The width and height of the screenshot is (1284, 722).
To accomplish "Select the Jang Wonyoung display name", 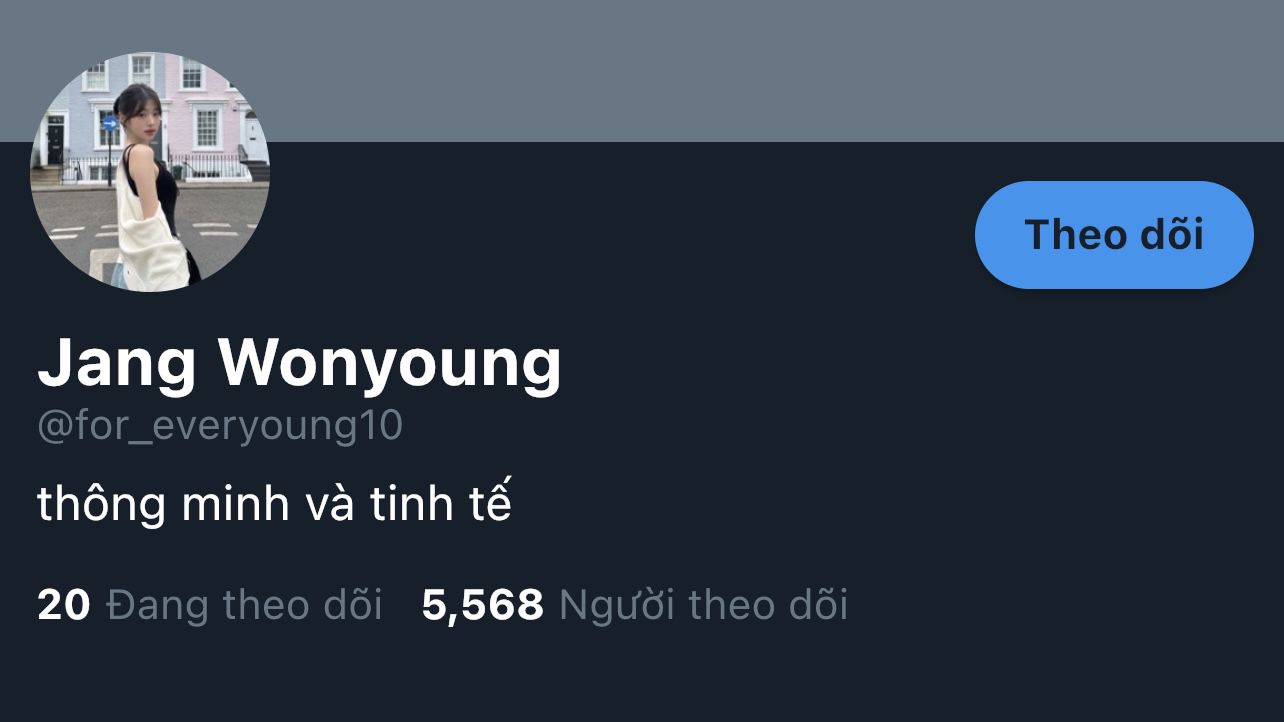I will (x=299, y=364).
